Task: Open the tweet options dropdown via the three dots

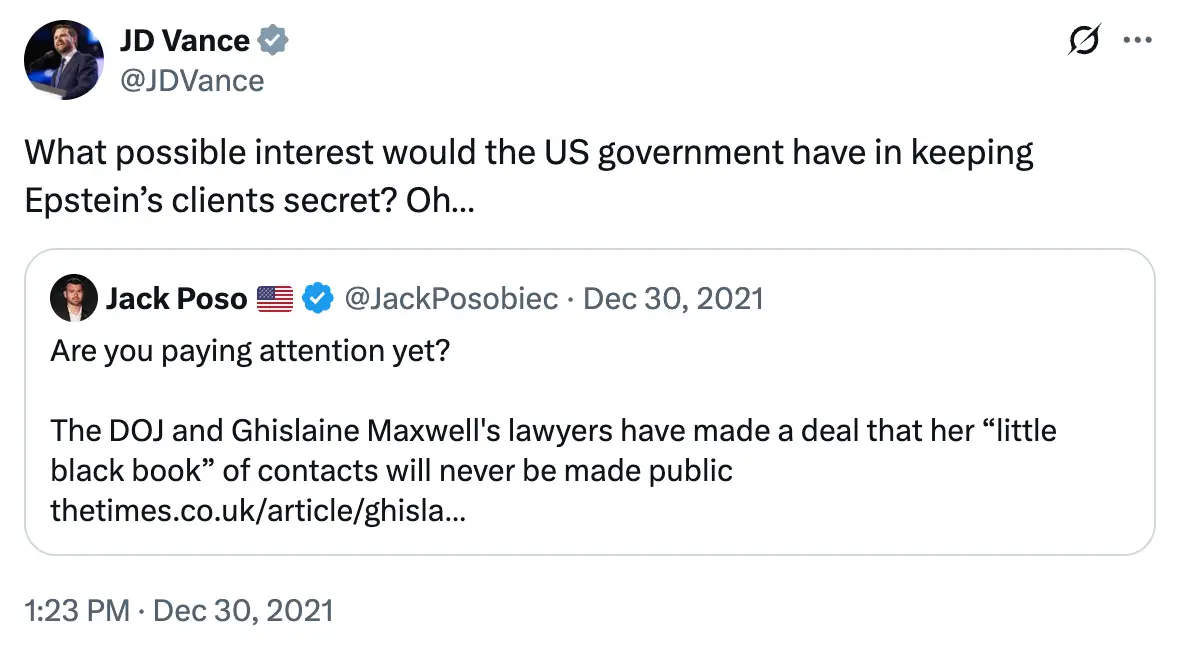Action: pyautogui.click(x=1138, y=40)
